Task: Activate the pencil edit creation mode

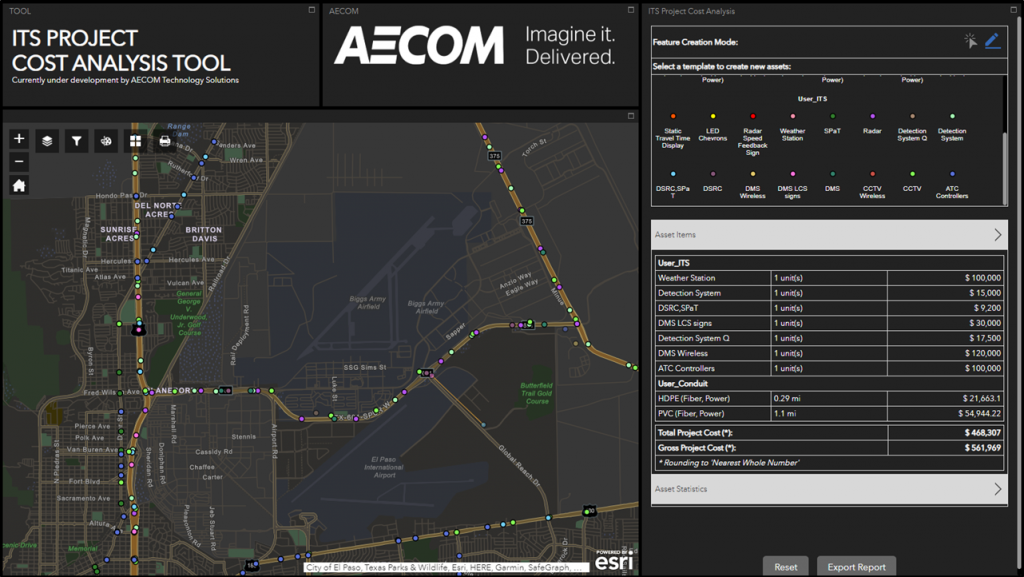Action: tap(993, 41)
